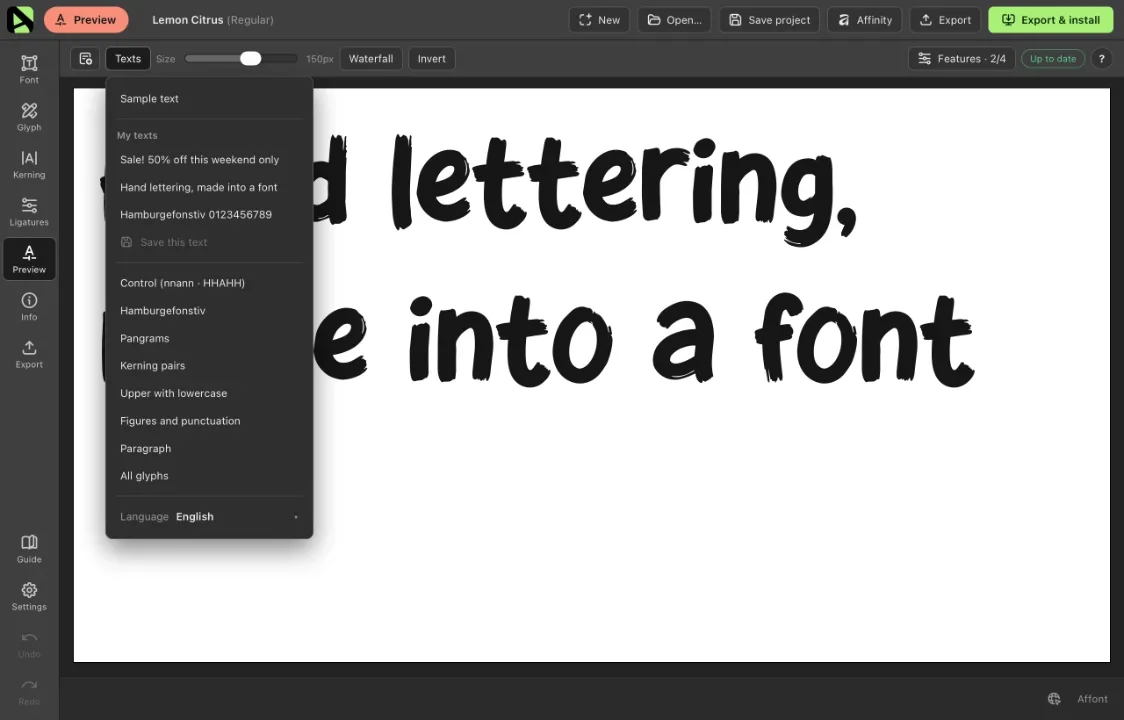The height and width of the screenshot is (720, 1124).
Task: Click the Up to date status badge
Action: [1052, 59]
